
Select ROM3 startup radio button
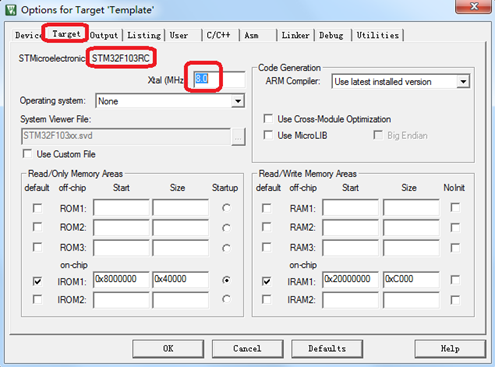coord(226,248)
